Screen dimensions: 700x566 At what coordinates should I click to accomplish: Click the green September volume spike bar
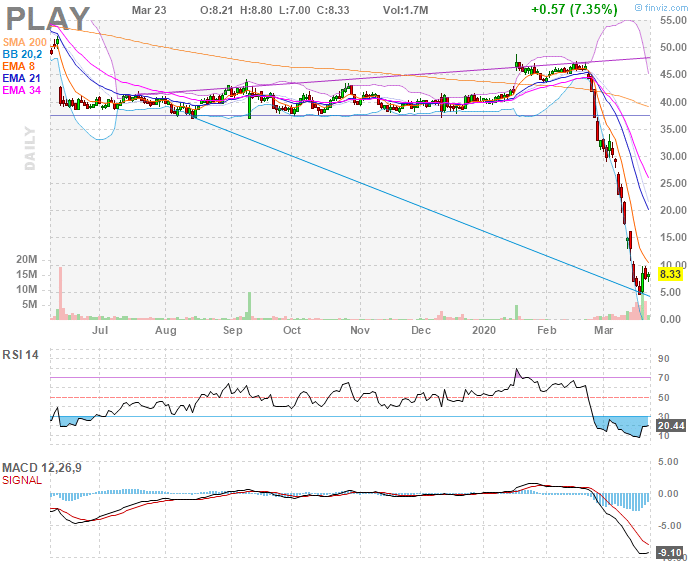[249, 306]
